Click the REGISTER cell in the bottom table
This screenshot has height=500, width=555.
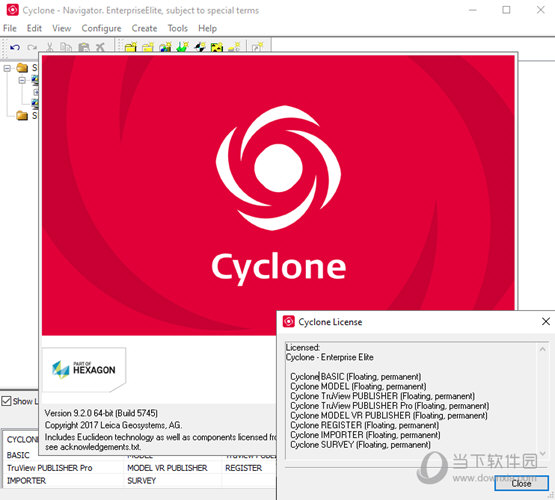coord(244,468)
